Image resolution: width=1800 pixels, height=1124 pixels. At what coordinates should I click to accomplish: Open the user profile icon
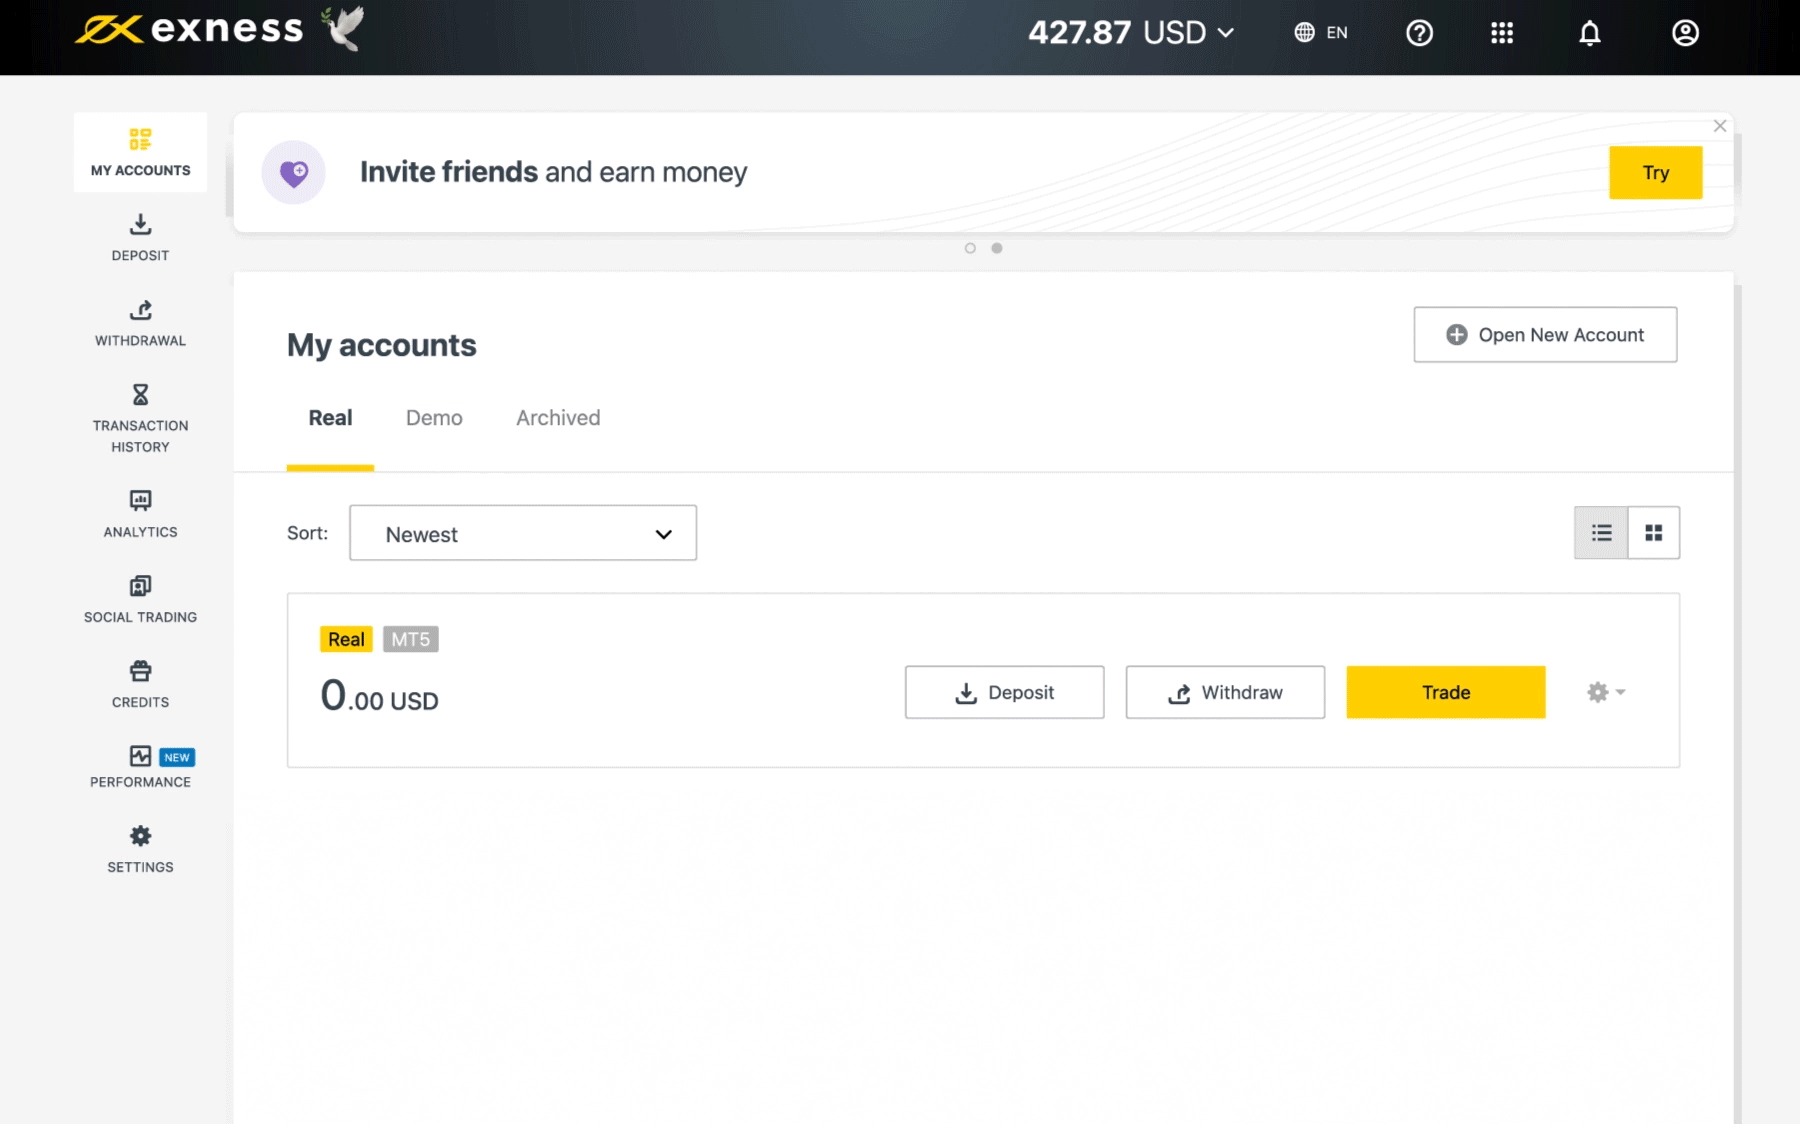click(x=1685, y=33)
